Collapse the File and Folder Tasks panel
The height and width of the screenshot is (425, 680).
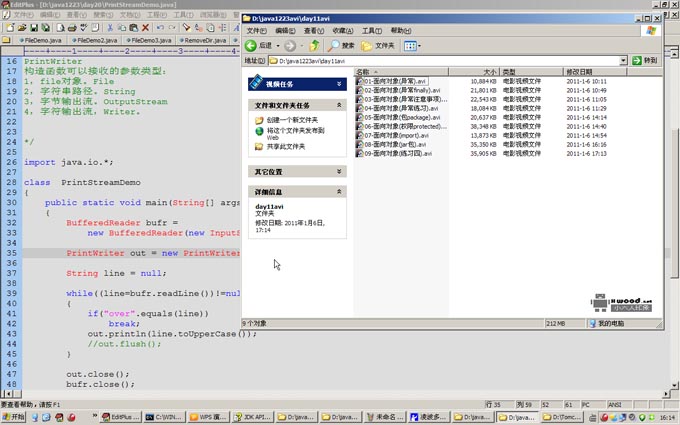[x=339, y=105]
